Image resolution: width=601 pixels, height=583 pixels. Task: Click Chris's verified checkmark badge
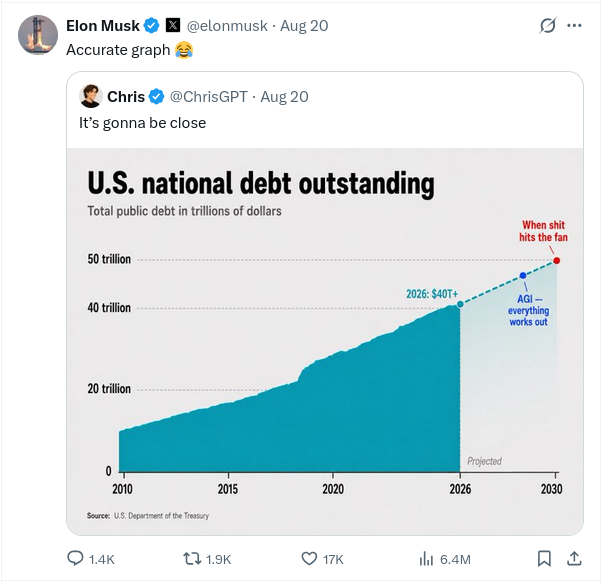(x=156, y=97)
